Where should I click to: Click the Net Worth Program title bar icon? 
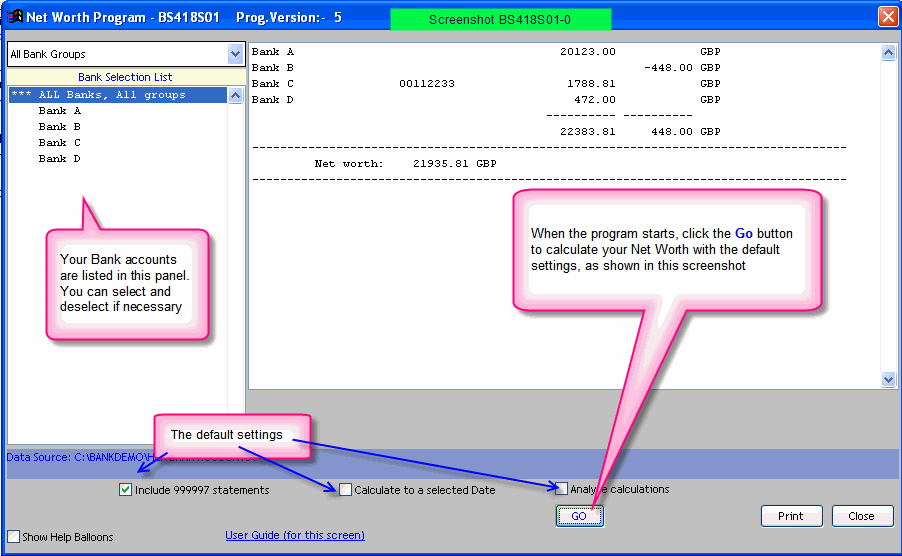pos(15,17)
